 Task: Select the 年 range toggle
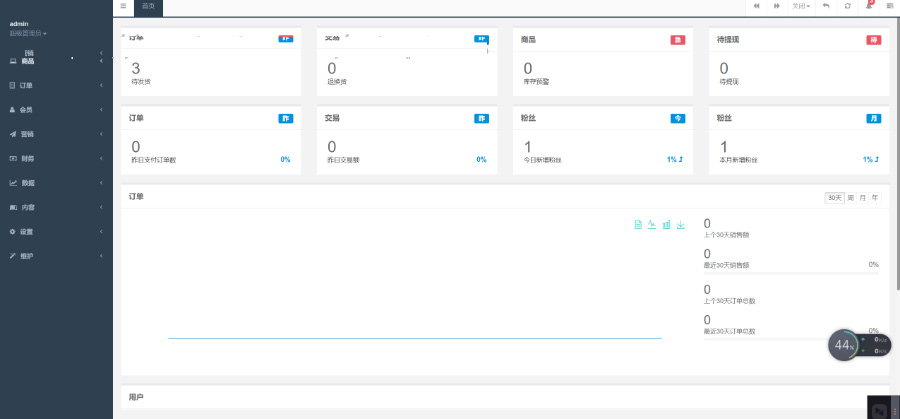[x=874, y=198]
